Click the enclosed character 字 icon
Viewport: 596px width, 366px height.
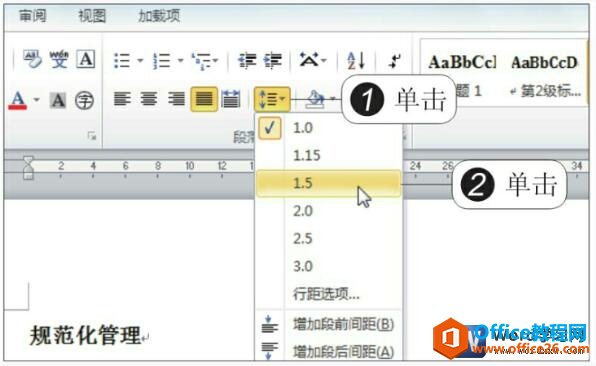pyautogui.click(x=84, y=101)
